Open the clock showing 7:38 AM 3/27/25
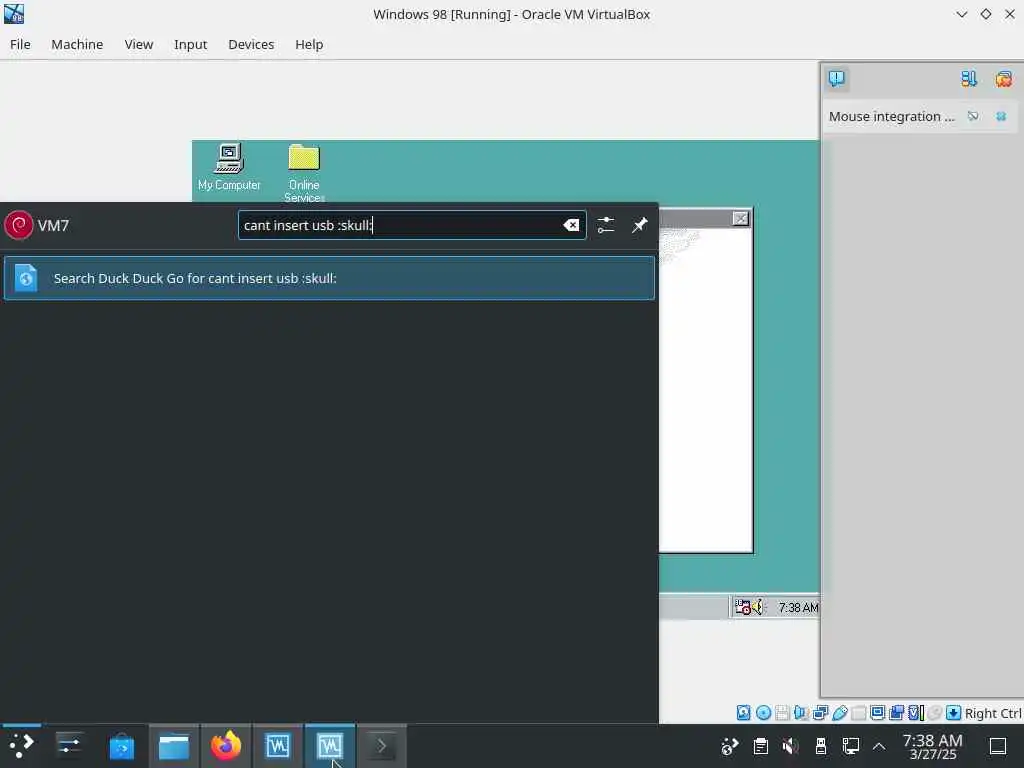The height and width of the screenshot is (768, 1024). 933,746
